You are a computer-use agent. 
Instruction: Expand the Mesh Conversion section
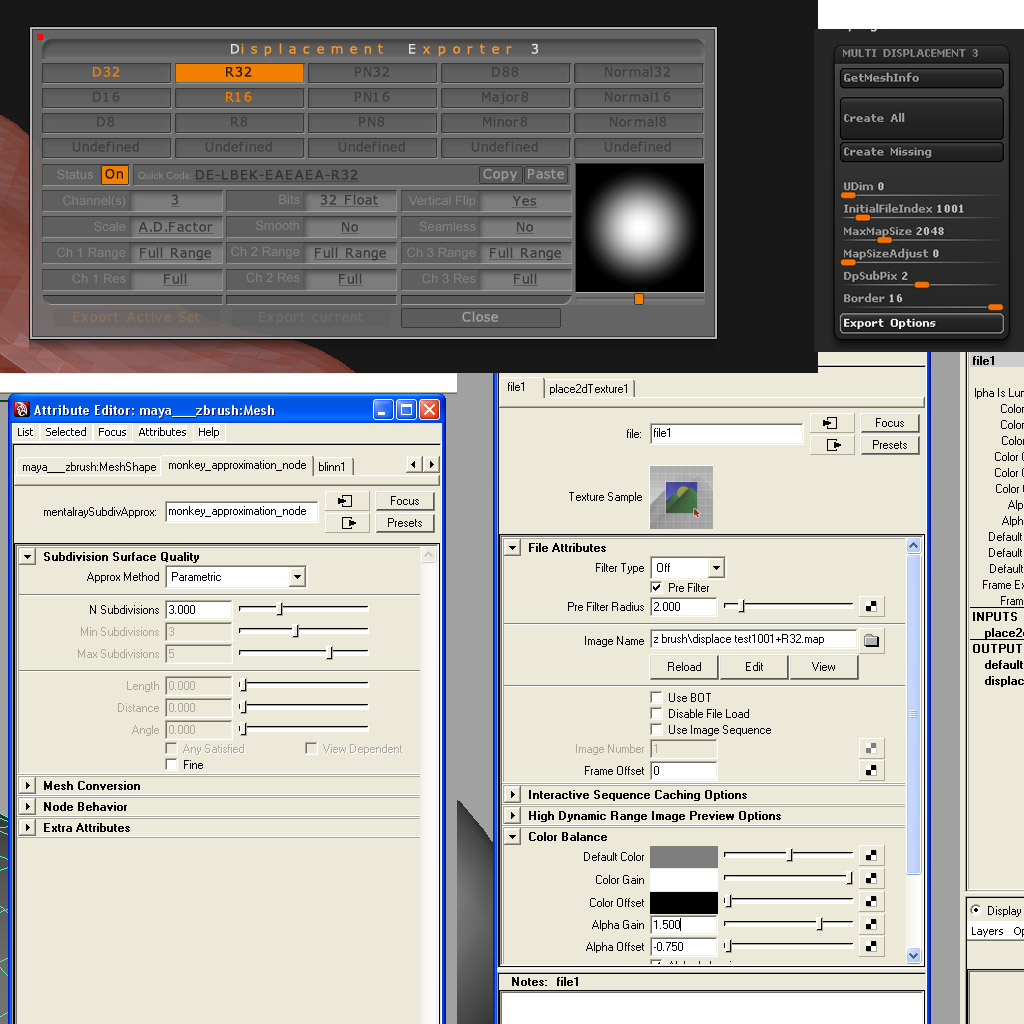coord(27,786)
